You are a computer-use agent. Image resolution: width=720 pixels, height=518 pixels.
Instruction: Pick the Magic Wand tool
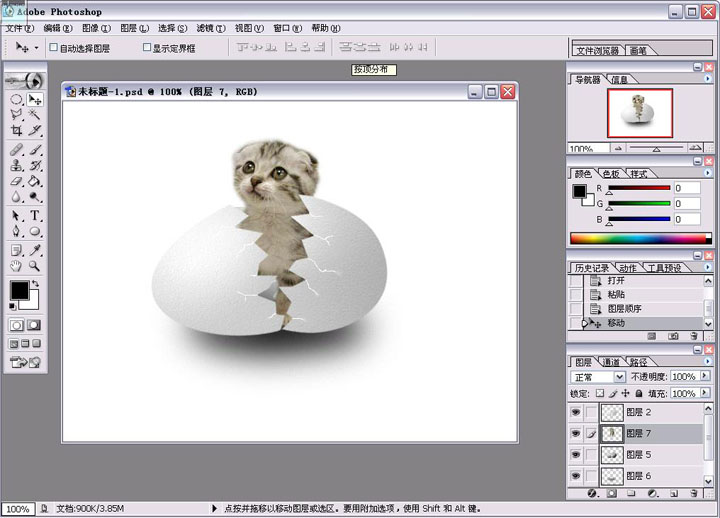[35, 115]
